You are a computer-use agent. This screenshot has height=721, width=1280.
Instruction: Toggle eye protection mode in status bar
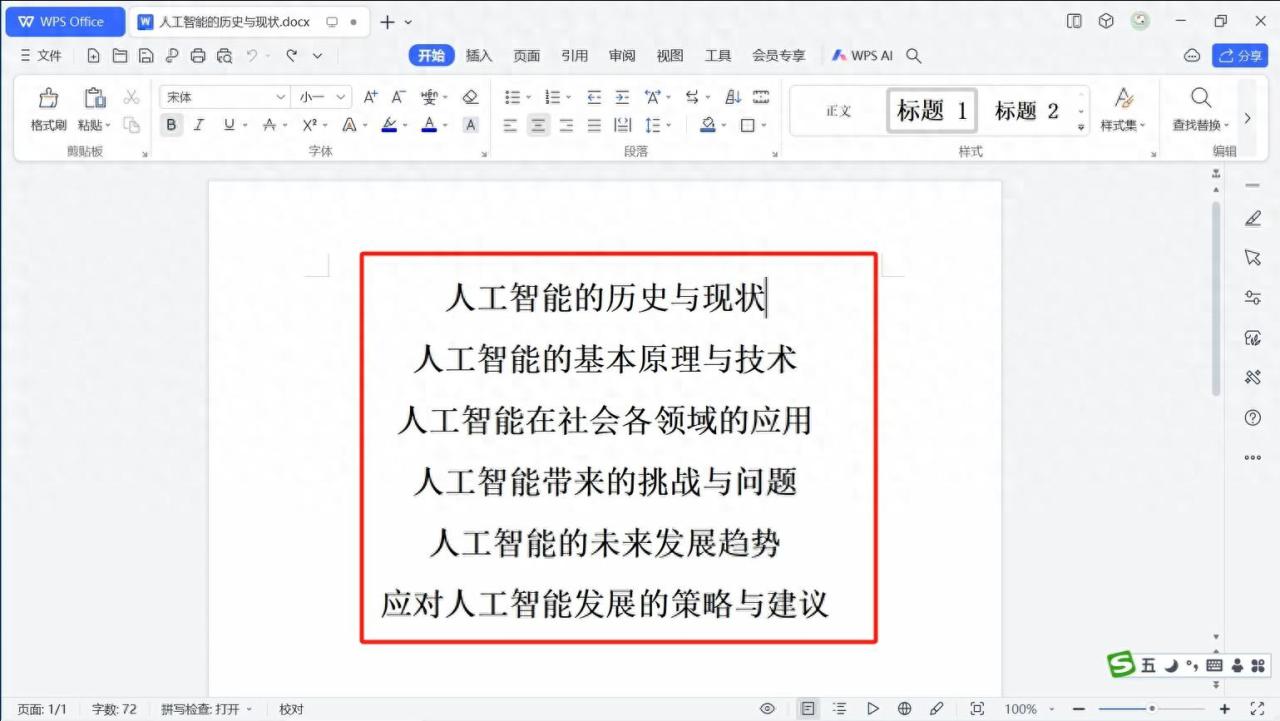click(768, 709)
